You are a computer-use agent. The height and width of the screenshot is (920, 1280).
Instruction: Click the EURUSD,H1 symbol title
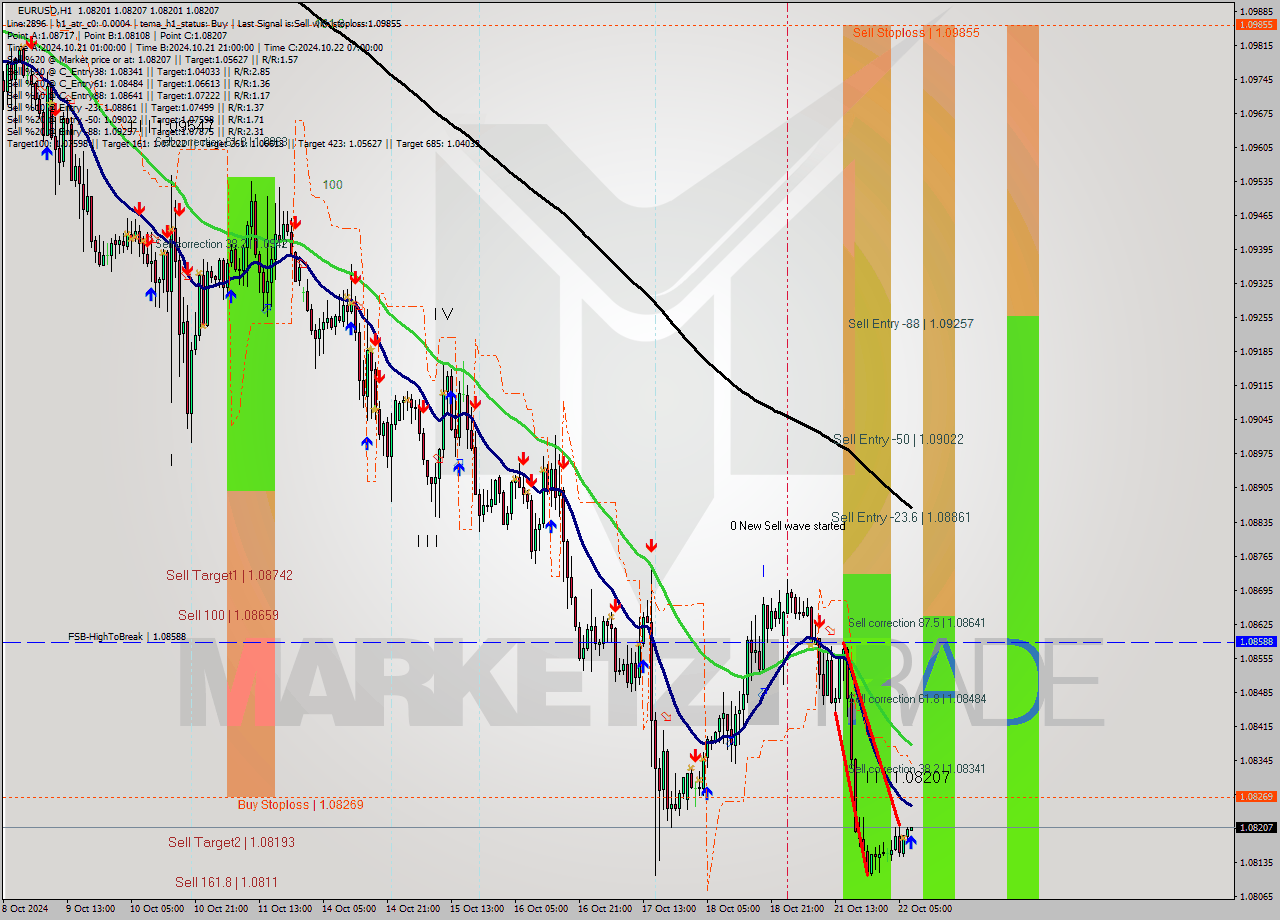click(x=44, y=10)
